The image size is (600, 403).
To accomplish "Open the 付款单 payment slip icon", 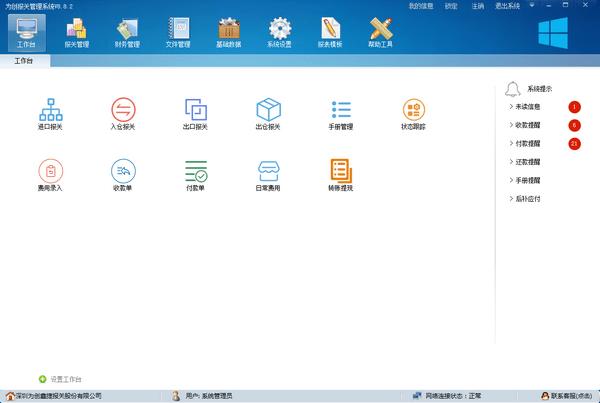I will coord(195,170).
